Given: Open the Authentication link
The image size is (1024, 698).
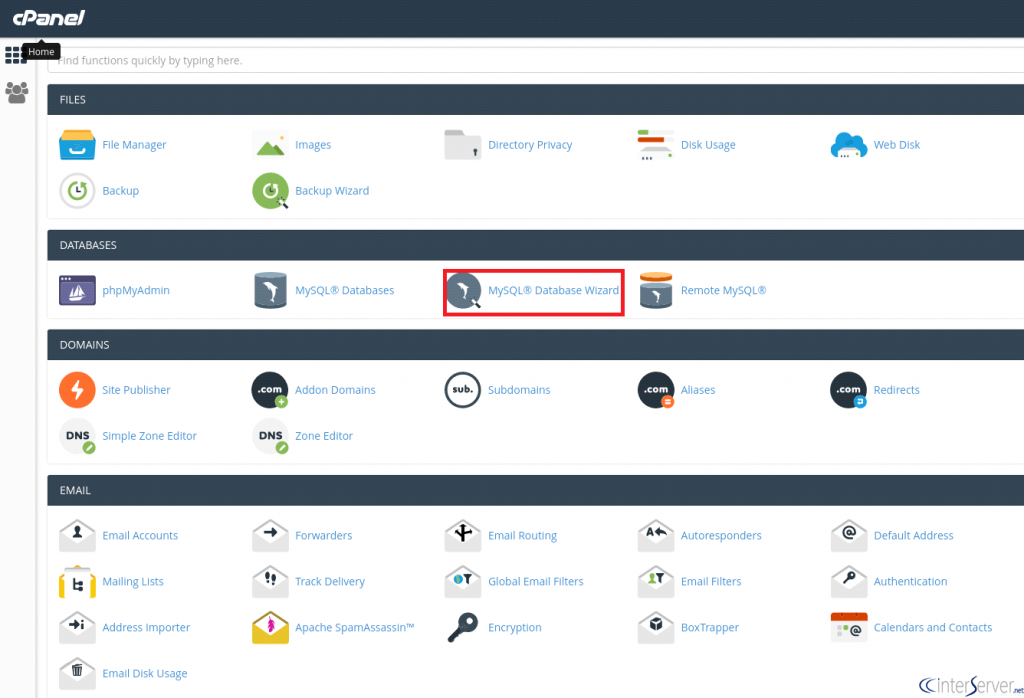Looking at the screenshot, I should point(910,582).
